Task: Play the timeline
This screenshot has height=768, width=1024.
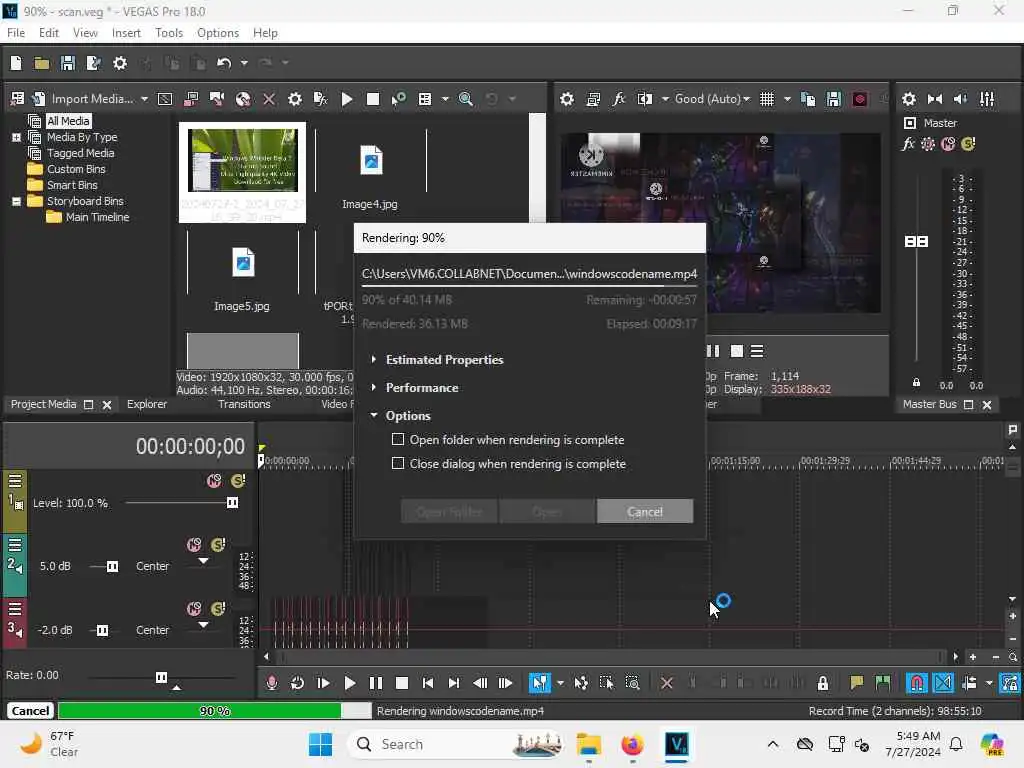Action: click(349, 683)
